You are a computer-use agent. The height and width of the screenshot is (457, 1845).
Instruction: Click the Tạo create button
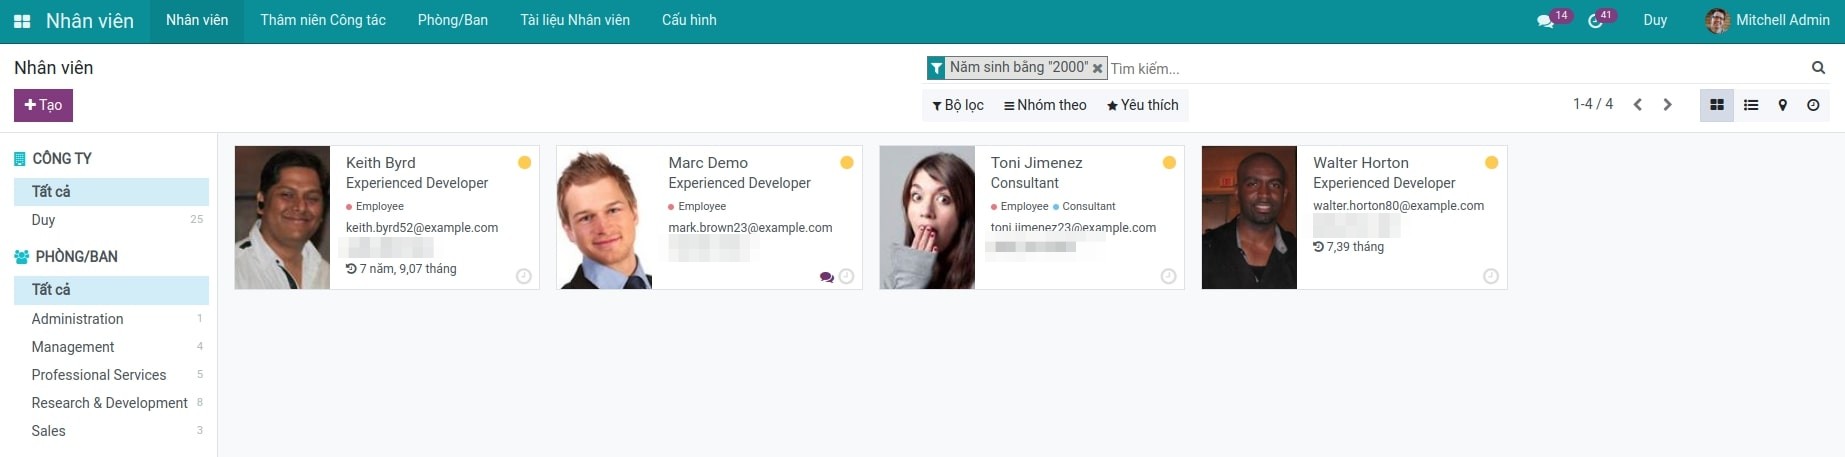tap(43, 105)
